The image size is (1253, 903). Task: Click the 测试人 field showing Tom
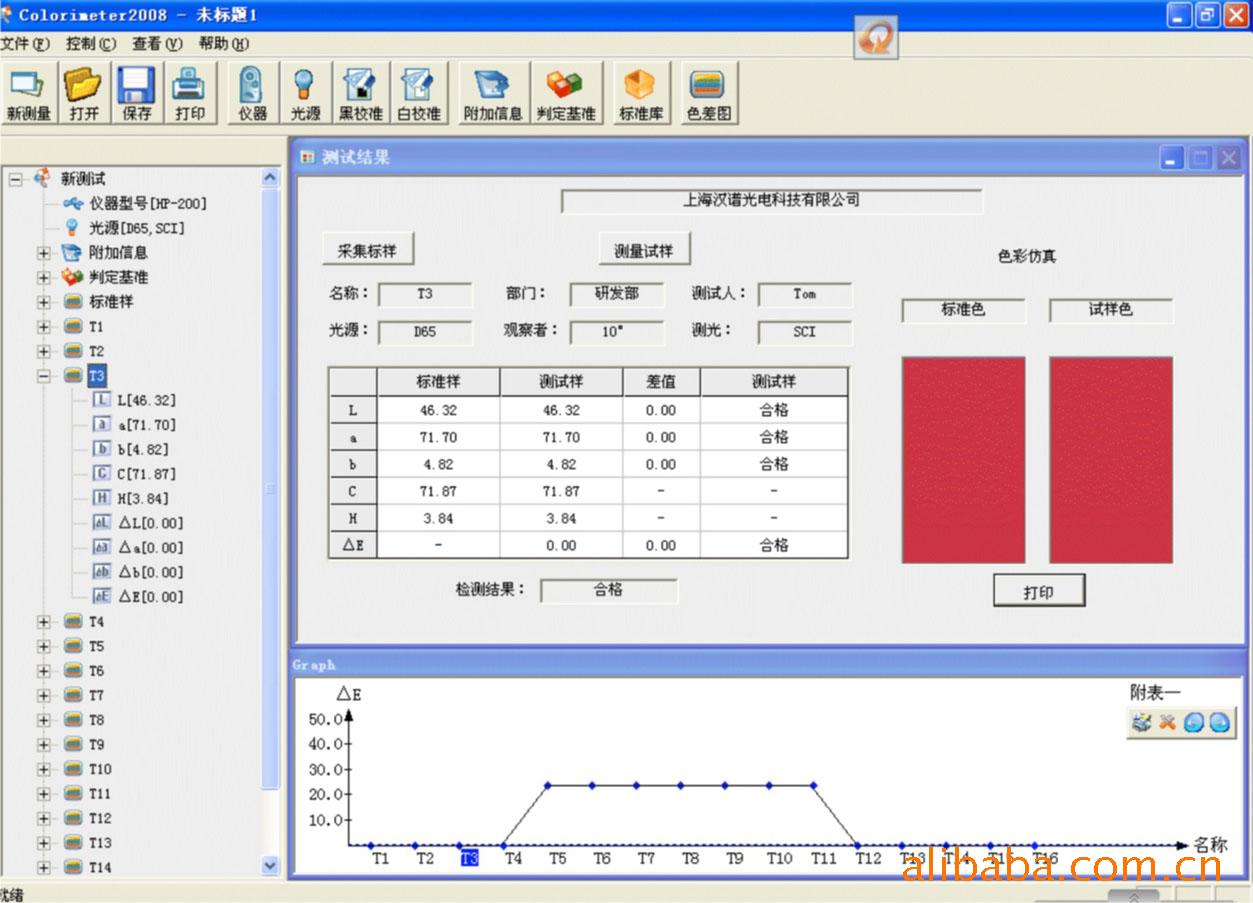(x=805, y=294)
